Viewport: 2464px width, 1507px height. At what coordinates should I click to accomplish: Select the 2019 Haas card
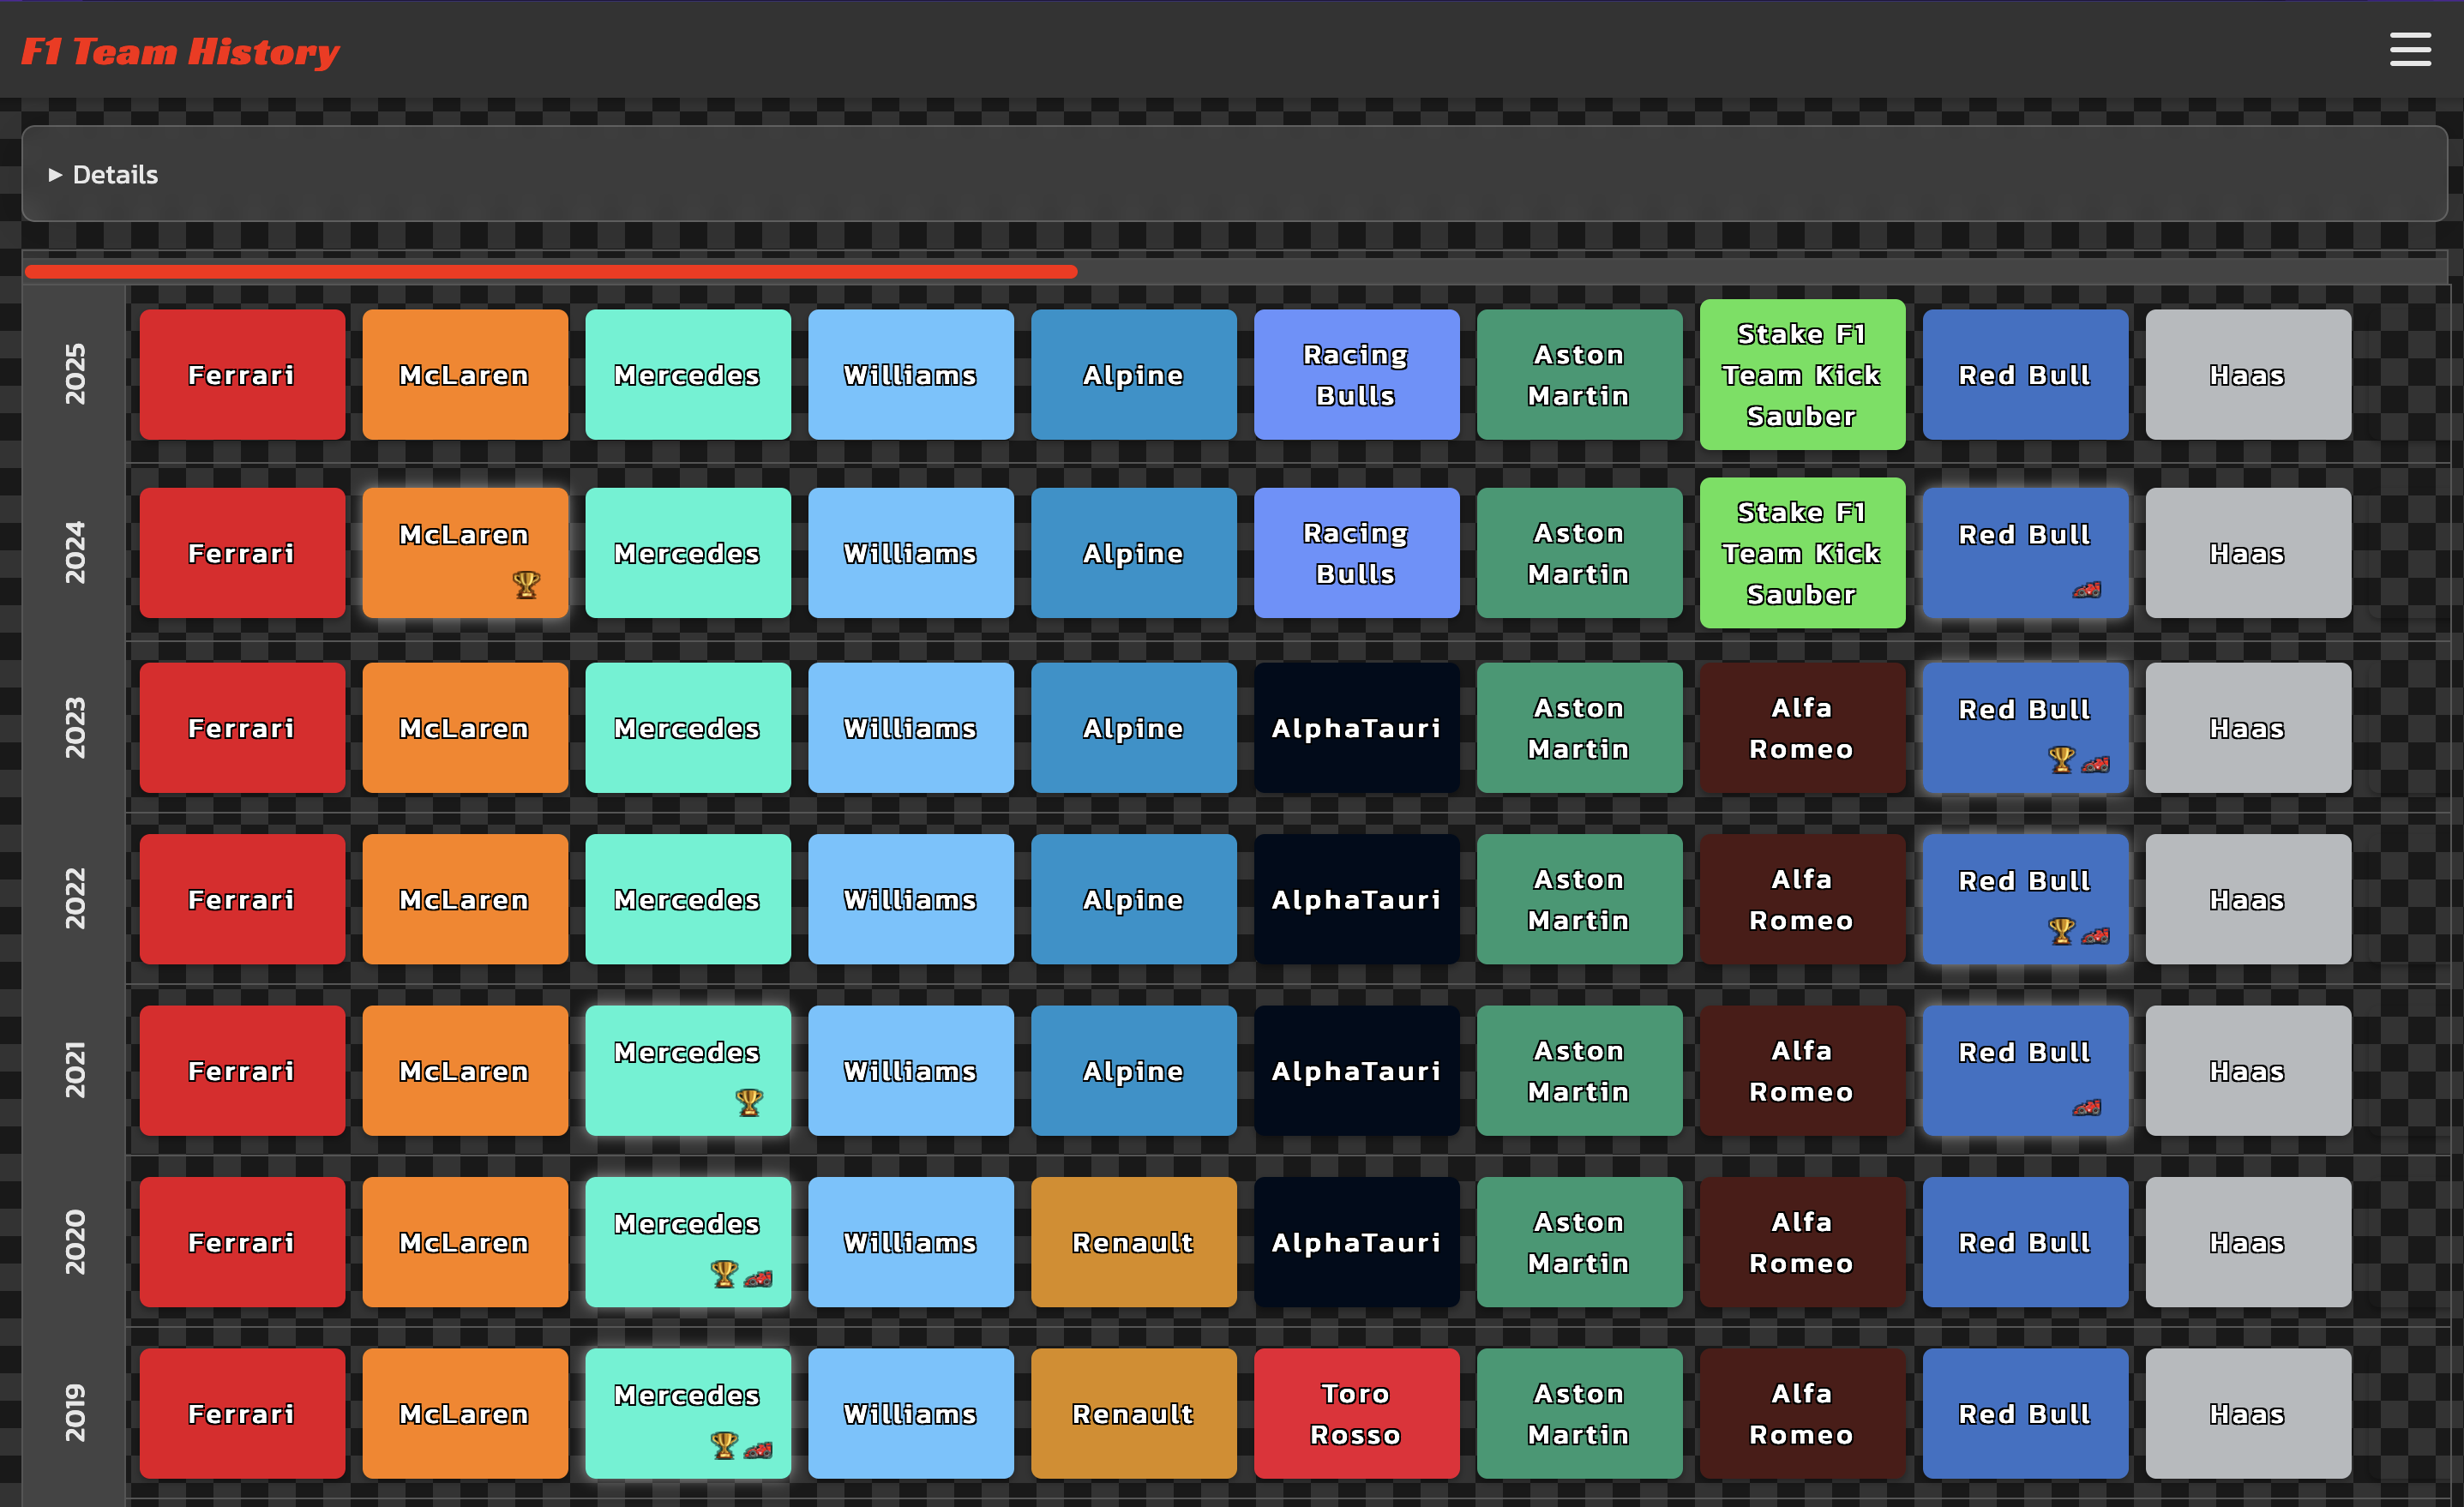2248,1414
